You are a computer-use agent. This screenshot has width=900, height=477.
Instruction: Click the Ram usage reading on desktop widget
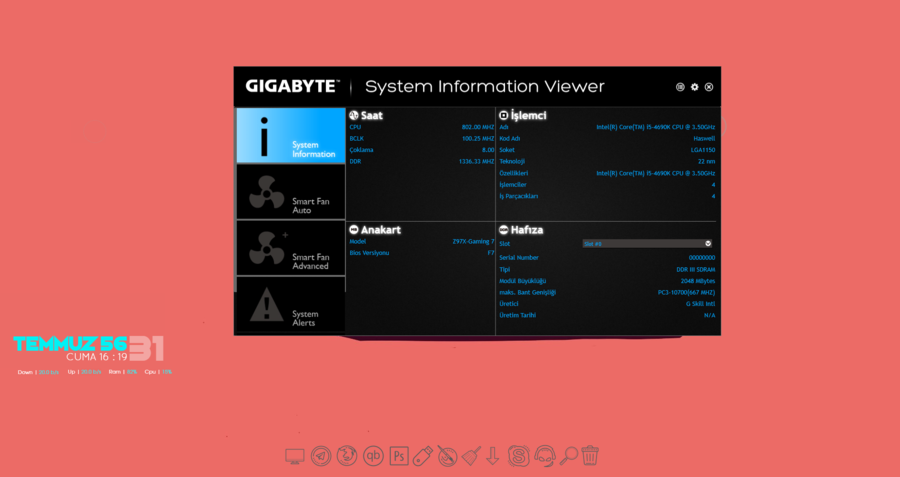click(123, 372)
